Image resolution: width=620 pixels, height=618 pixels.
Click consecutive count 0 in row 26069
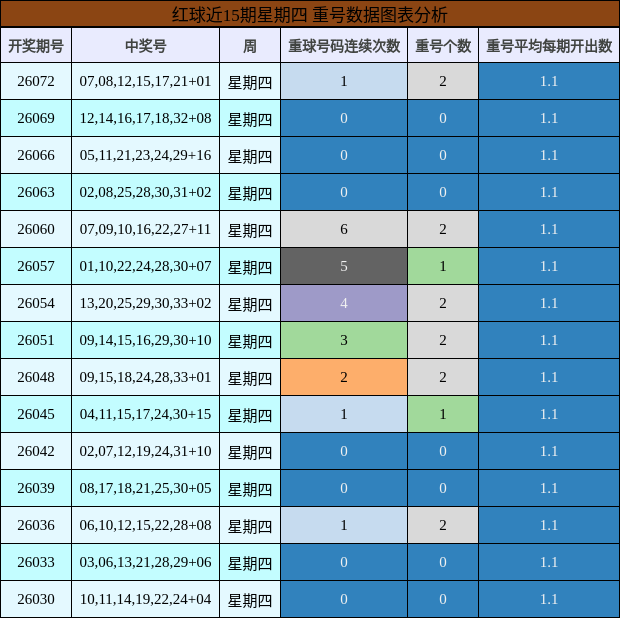point(344,118)
